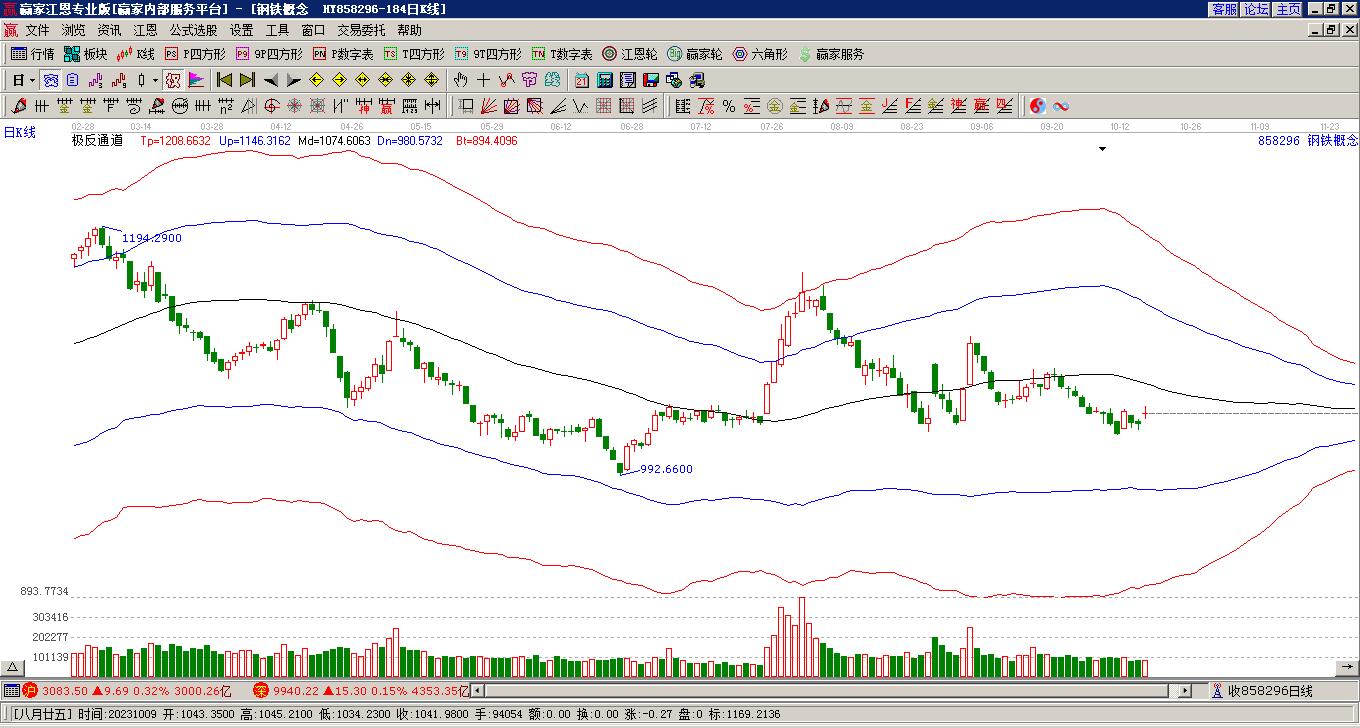Toggle the highlighted chart-overlay icon beside the 日 dropdown
The image size is (1360, 728).
[49, 80]
